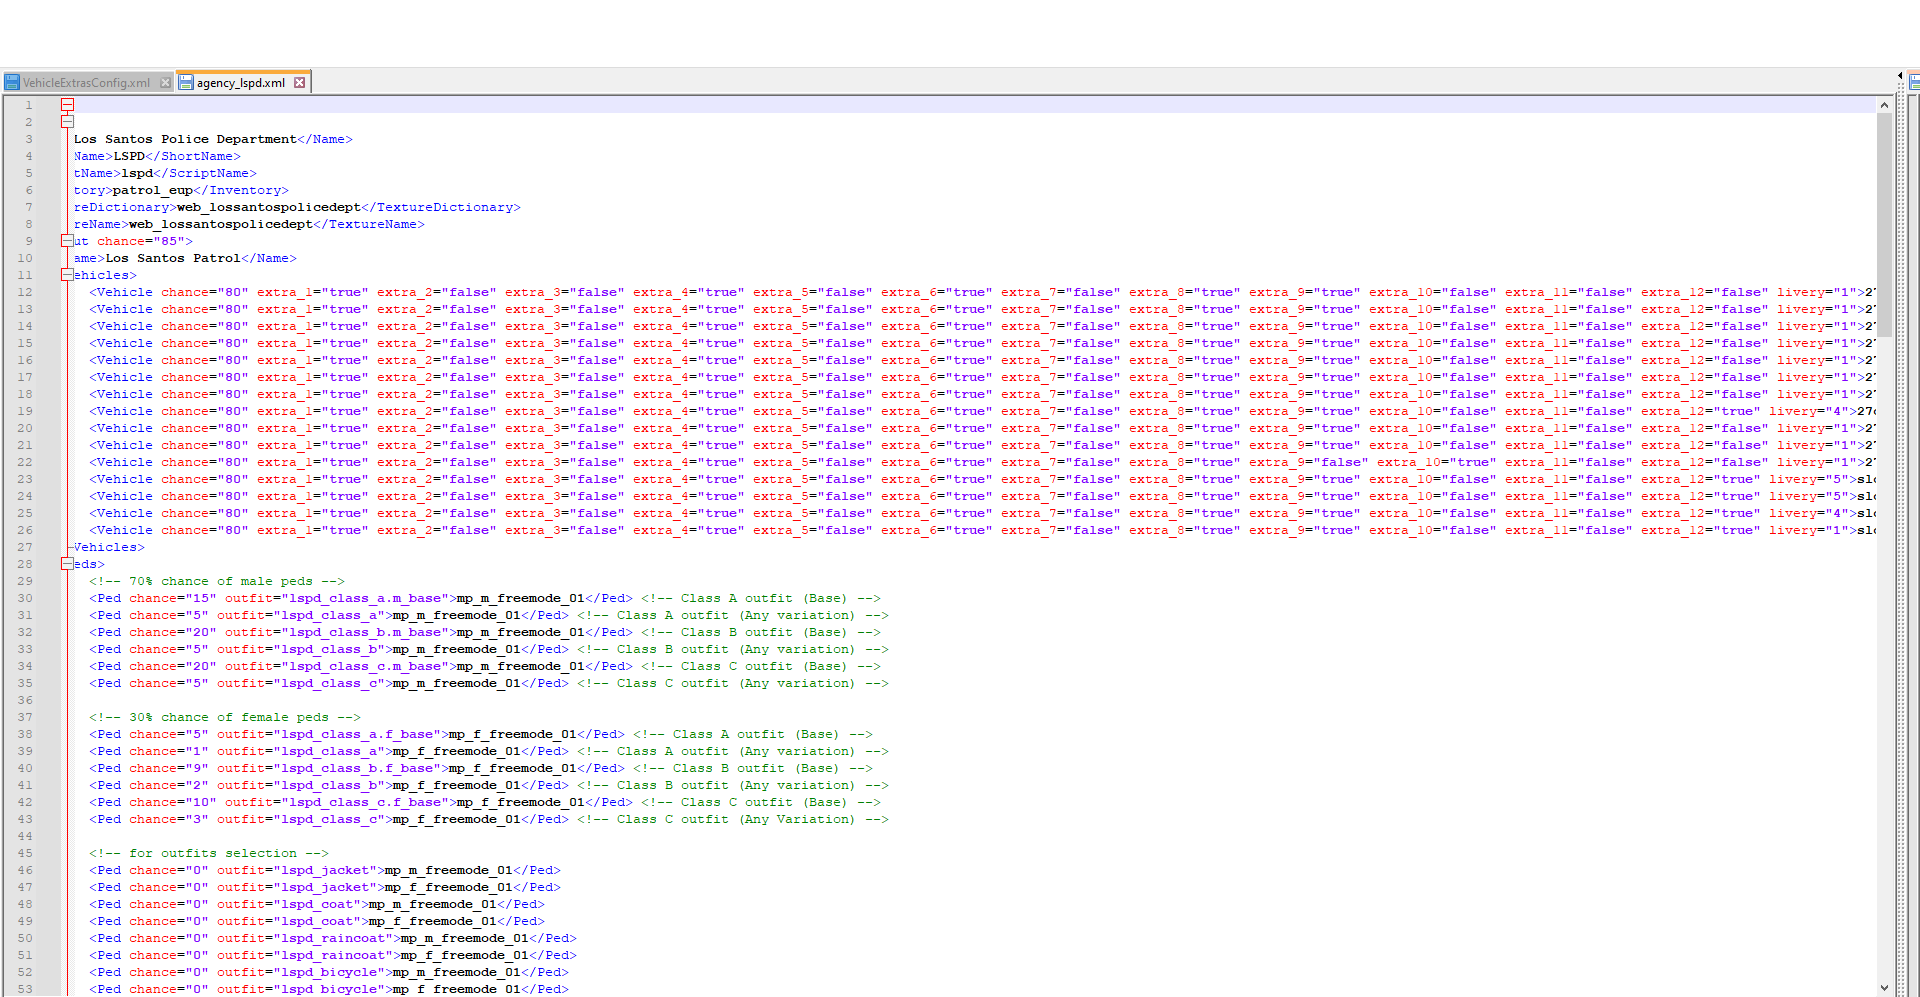Collapse the fold marker on line 2
Image resolution: width=1920 pixels, height=997 pixels.
coord(67,122)
